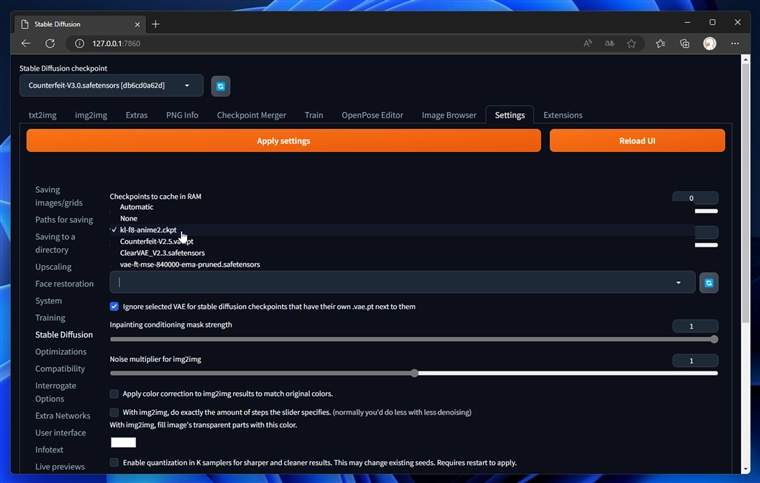Click the Noise multiplier for img2img slider
The width and height of the screenshot is (760, 483).
click(414, 374)
